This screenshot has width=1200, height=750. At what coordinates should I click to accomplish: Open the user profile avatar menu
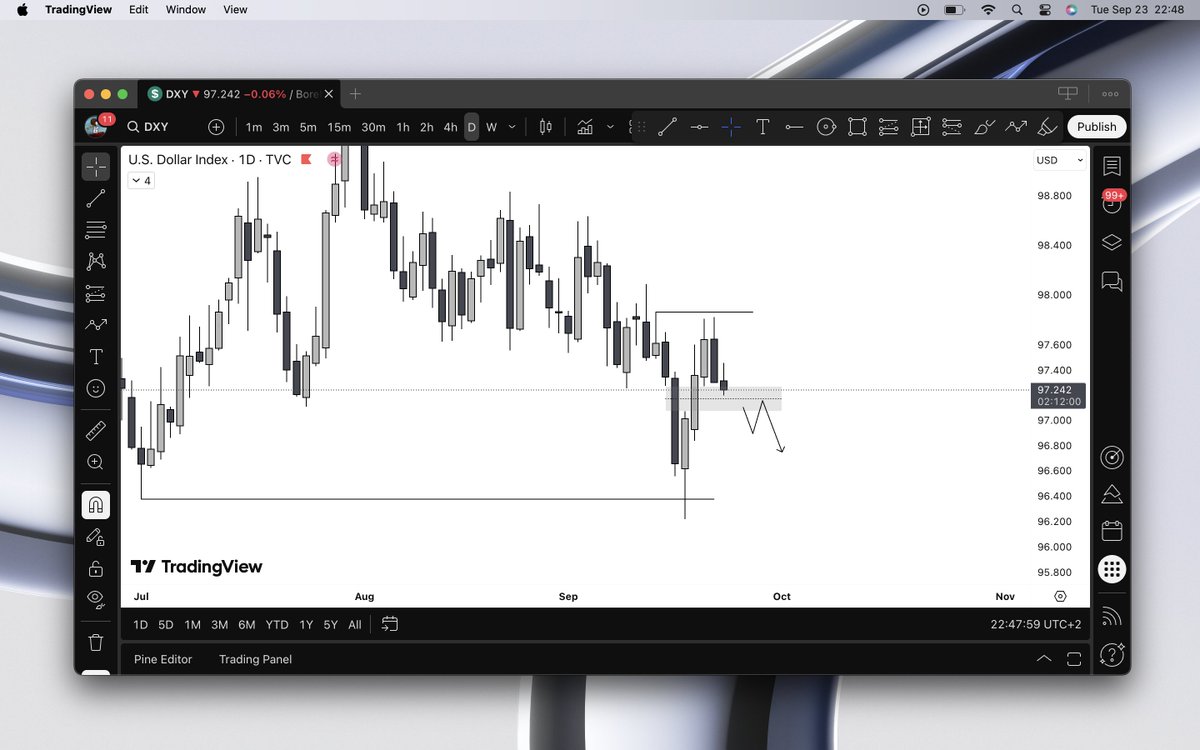click(97, 126)
